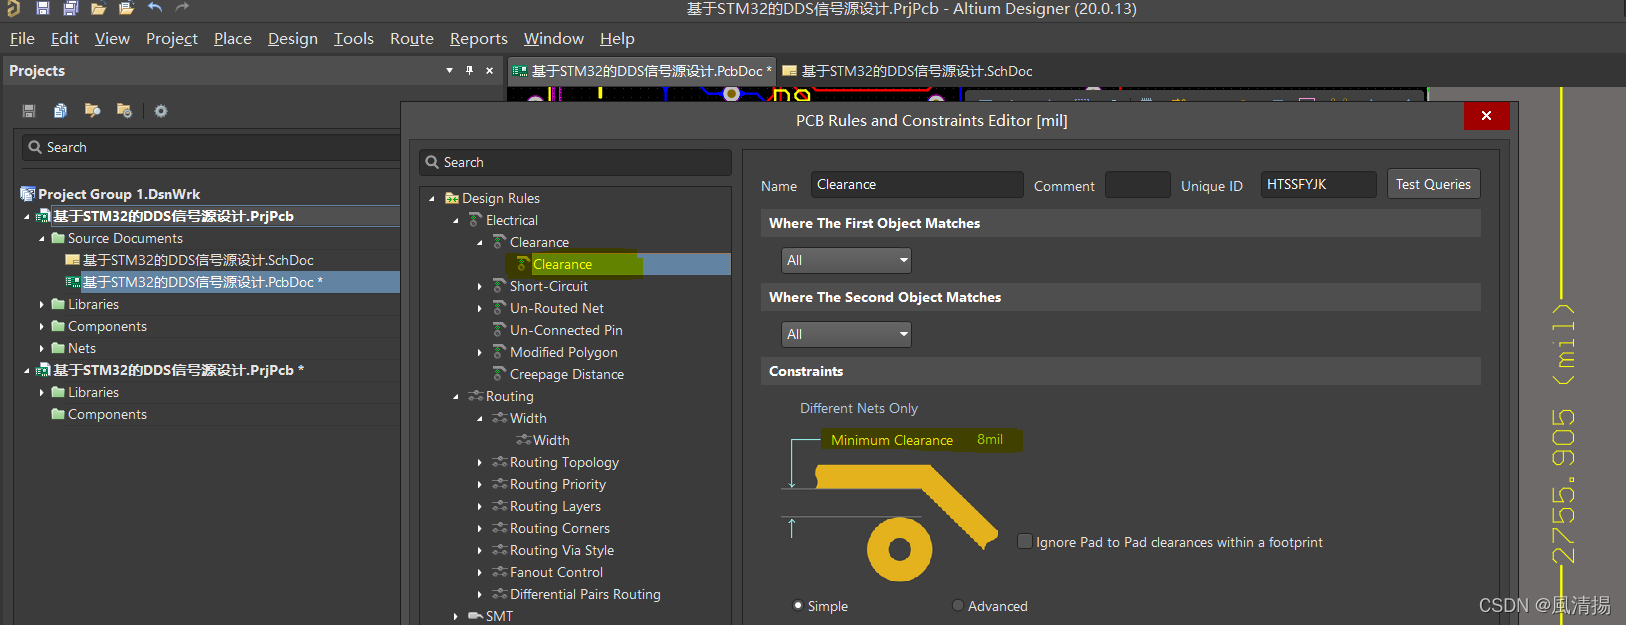Click the Electrical category icon in the rules tree
1626x625 pixels.
[x=476, y=220]
